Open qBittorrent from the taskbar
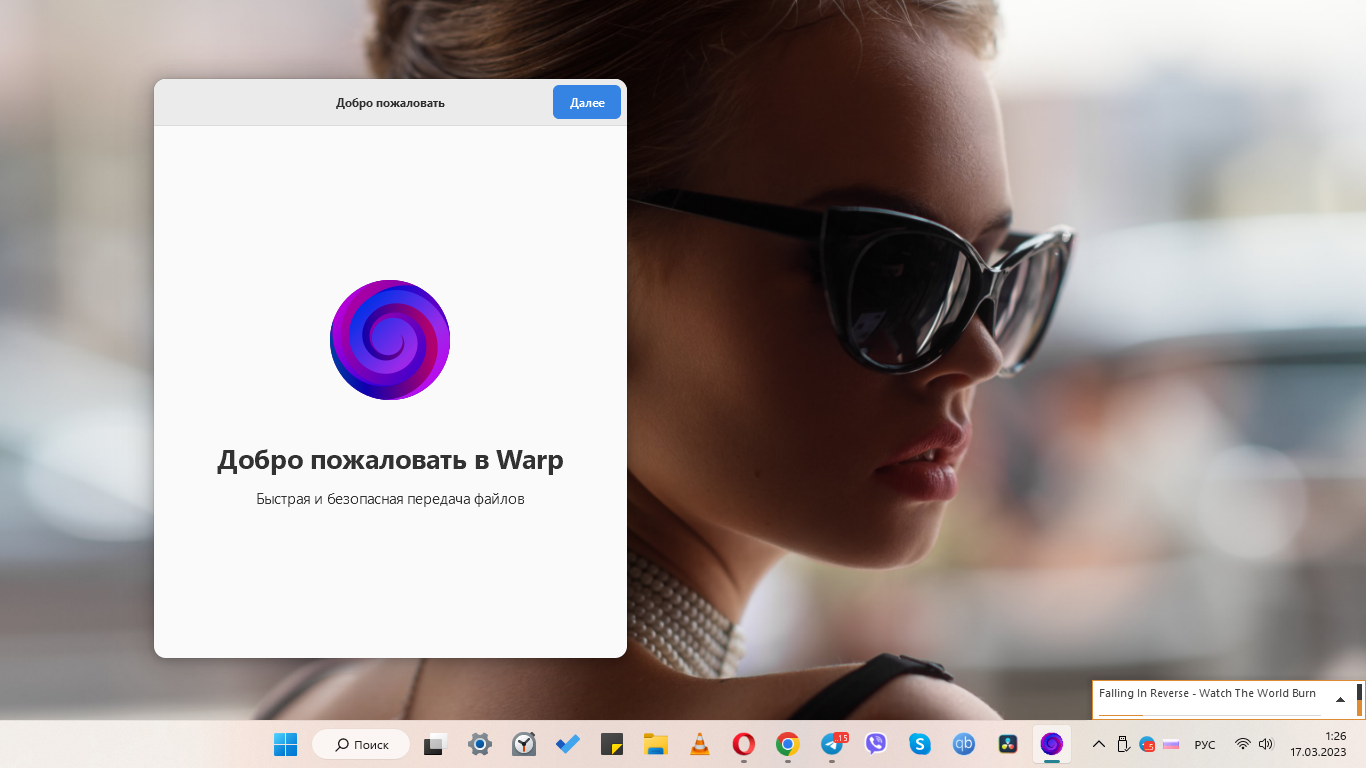1366x768 pixels. click(964, 744)
